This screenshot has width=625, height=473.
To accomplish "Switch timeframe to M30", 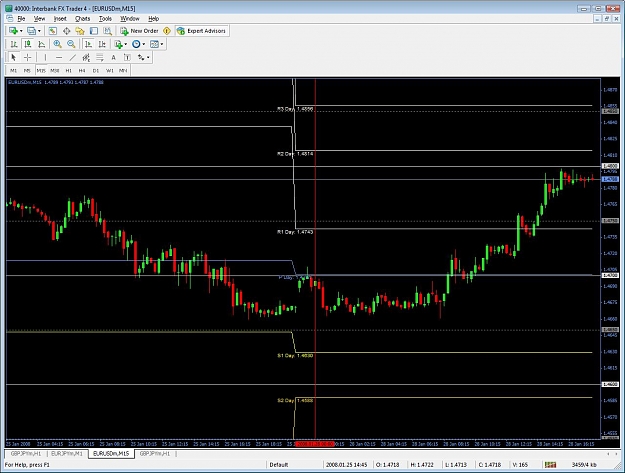I will click(55, 71).
